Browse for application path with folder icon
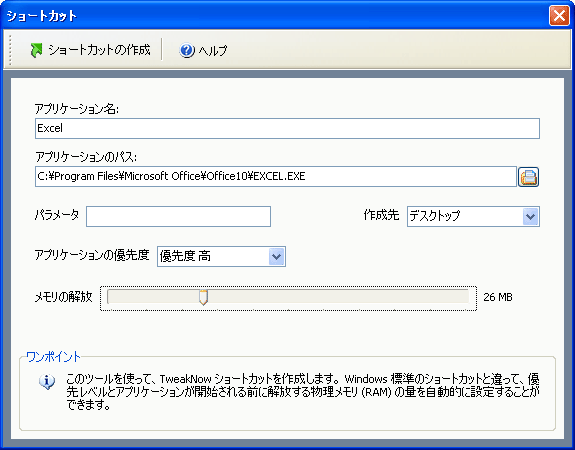The height and width of the screenshot is (450, 575). pos(528,177)
